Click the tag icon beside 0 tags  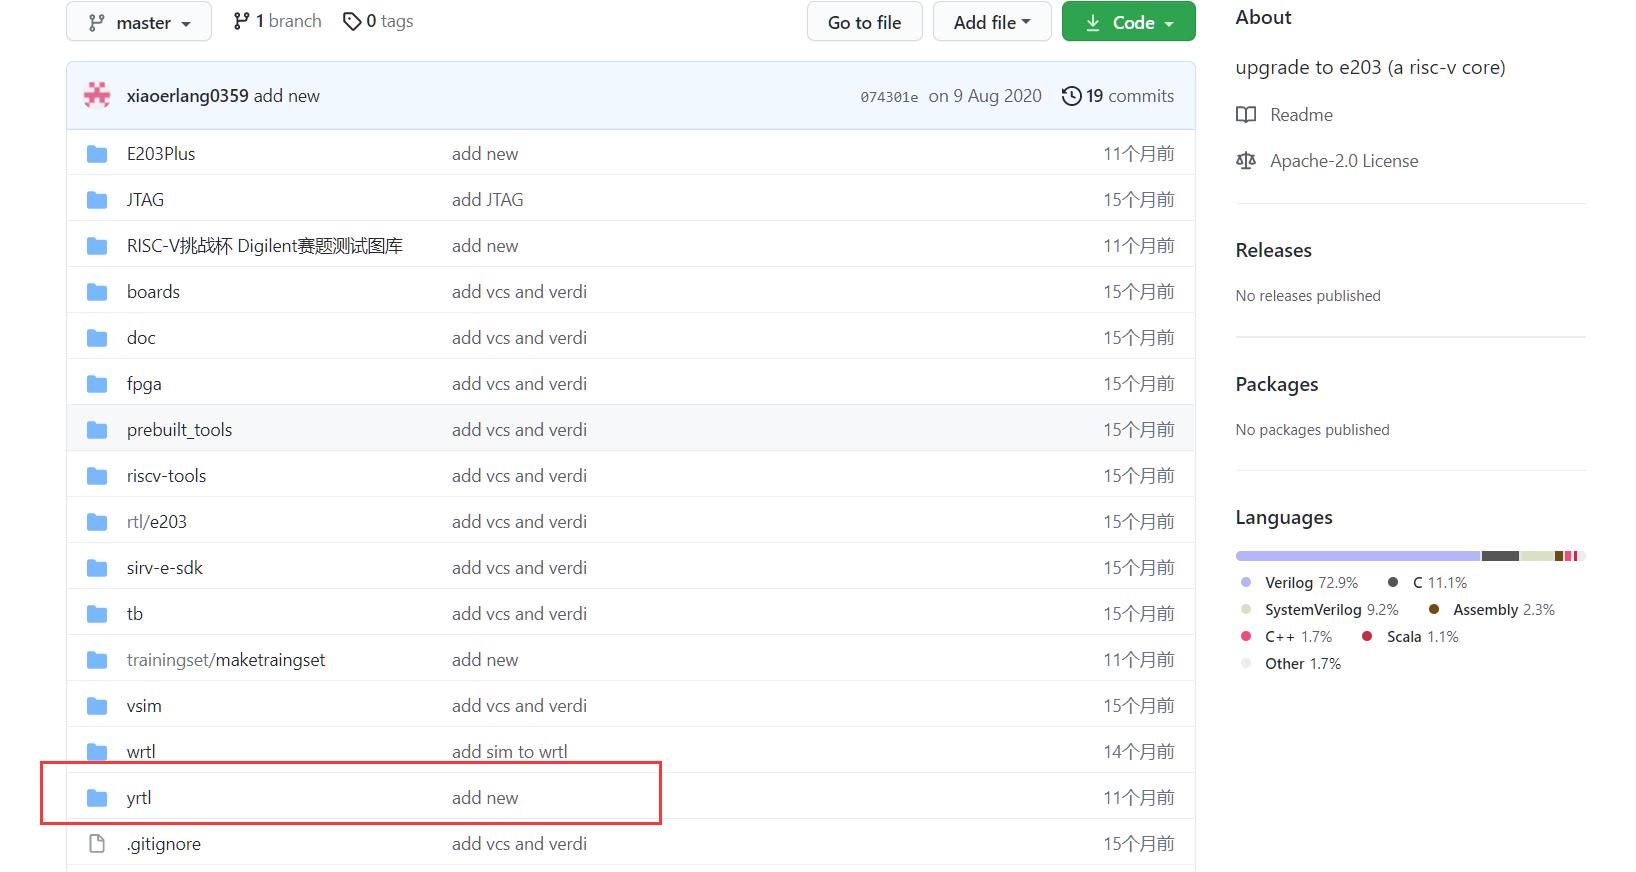coord(352,21)
